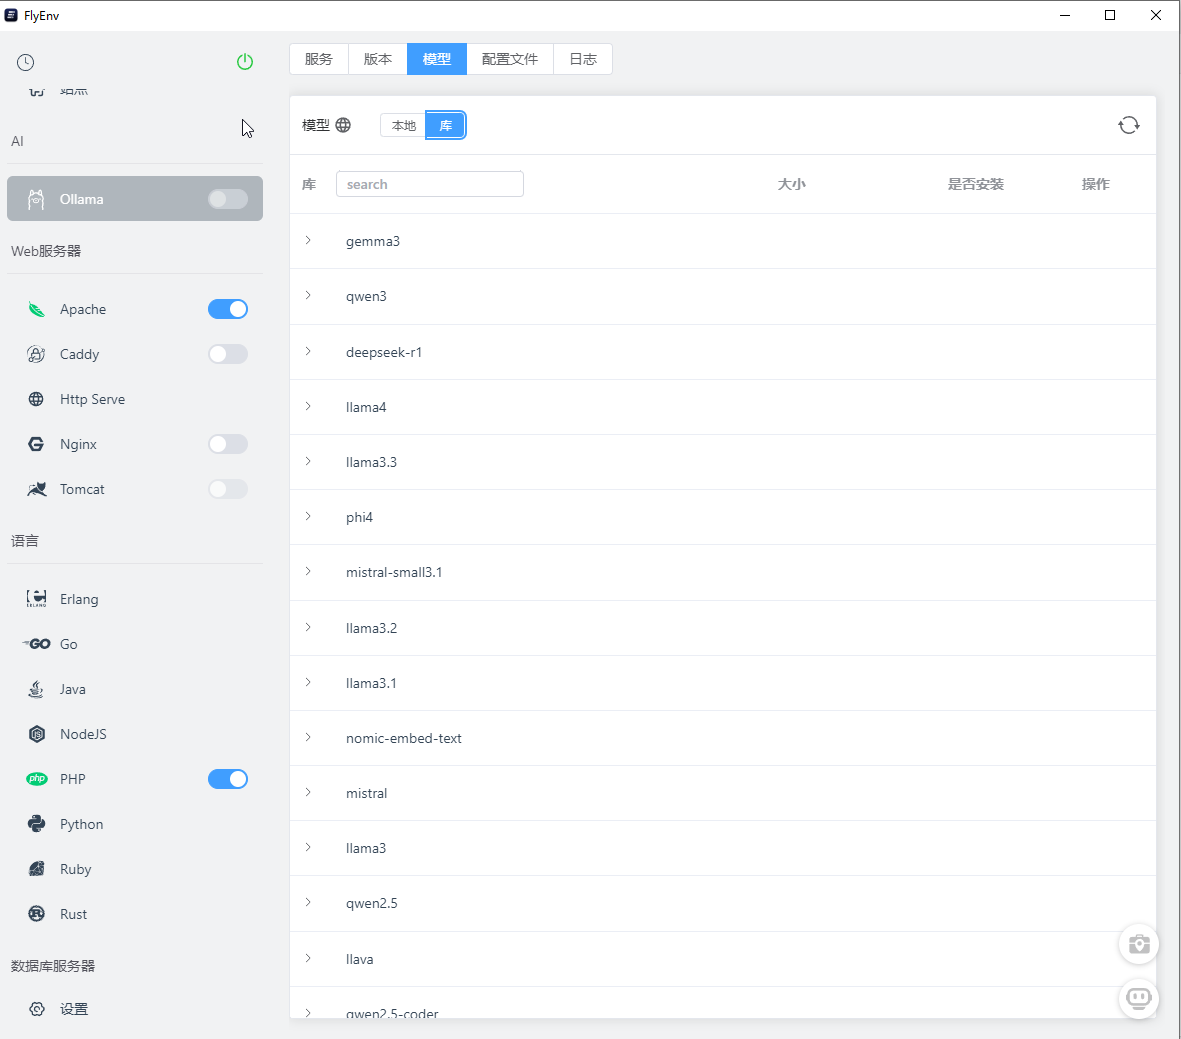Enable the Nginx switch
Screen dimensions: 1181x1039
coord(227,445)
